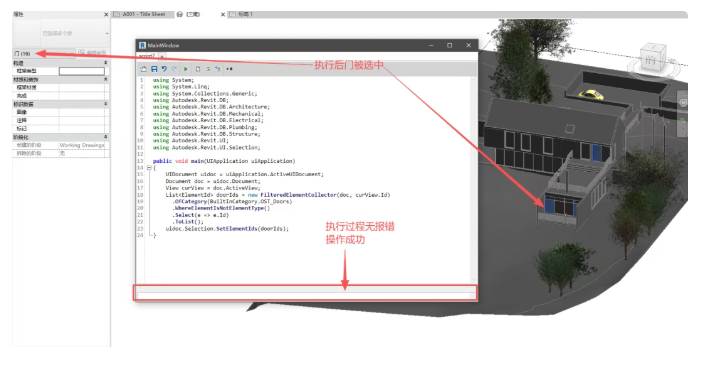Collapse the 材质和装饰 property group
The height and width of the screenshot is (372, 705).
[106, 79]
